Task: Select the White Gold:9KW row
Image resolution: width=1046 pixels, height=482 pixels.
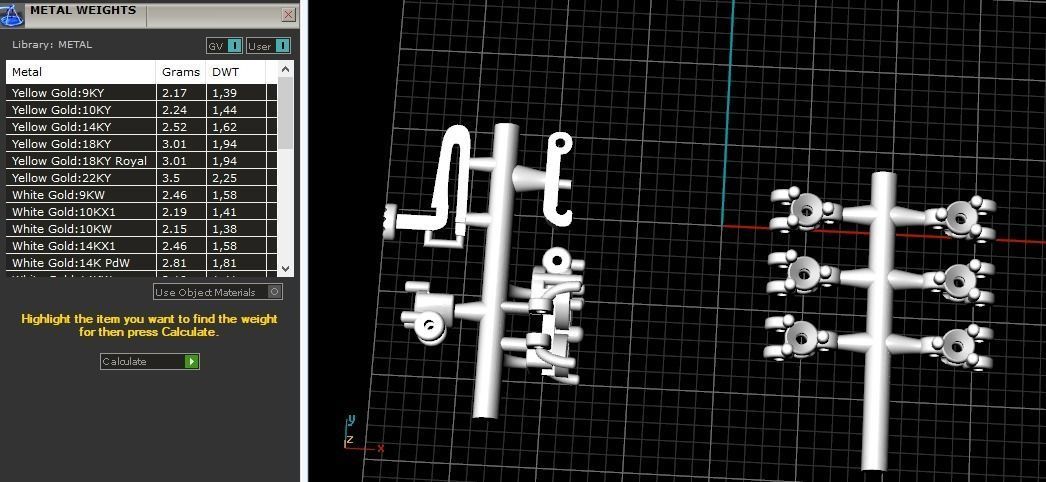Action: click(x=141, y=195)
